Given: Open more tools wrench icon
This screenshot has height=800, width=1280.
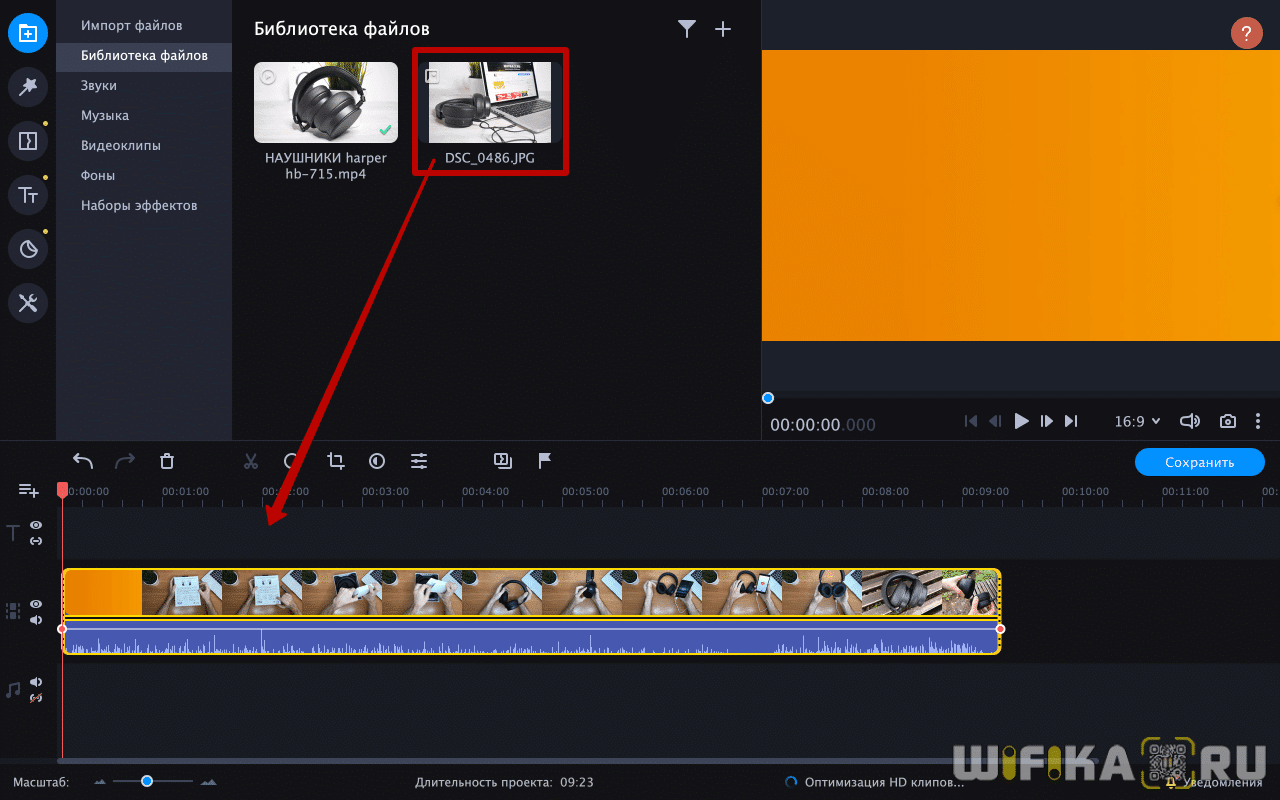Looking at the screenshot, I should 28,303.
